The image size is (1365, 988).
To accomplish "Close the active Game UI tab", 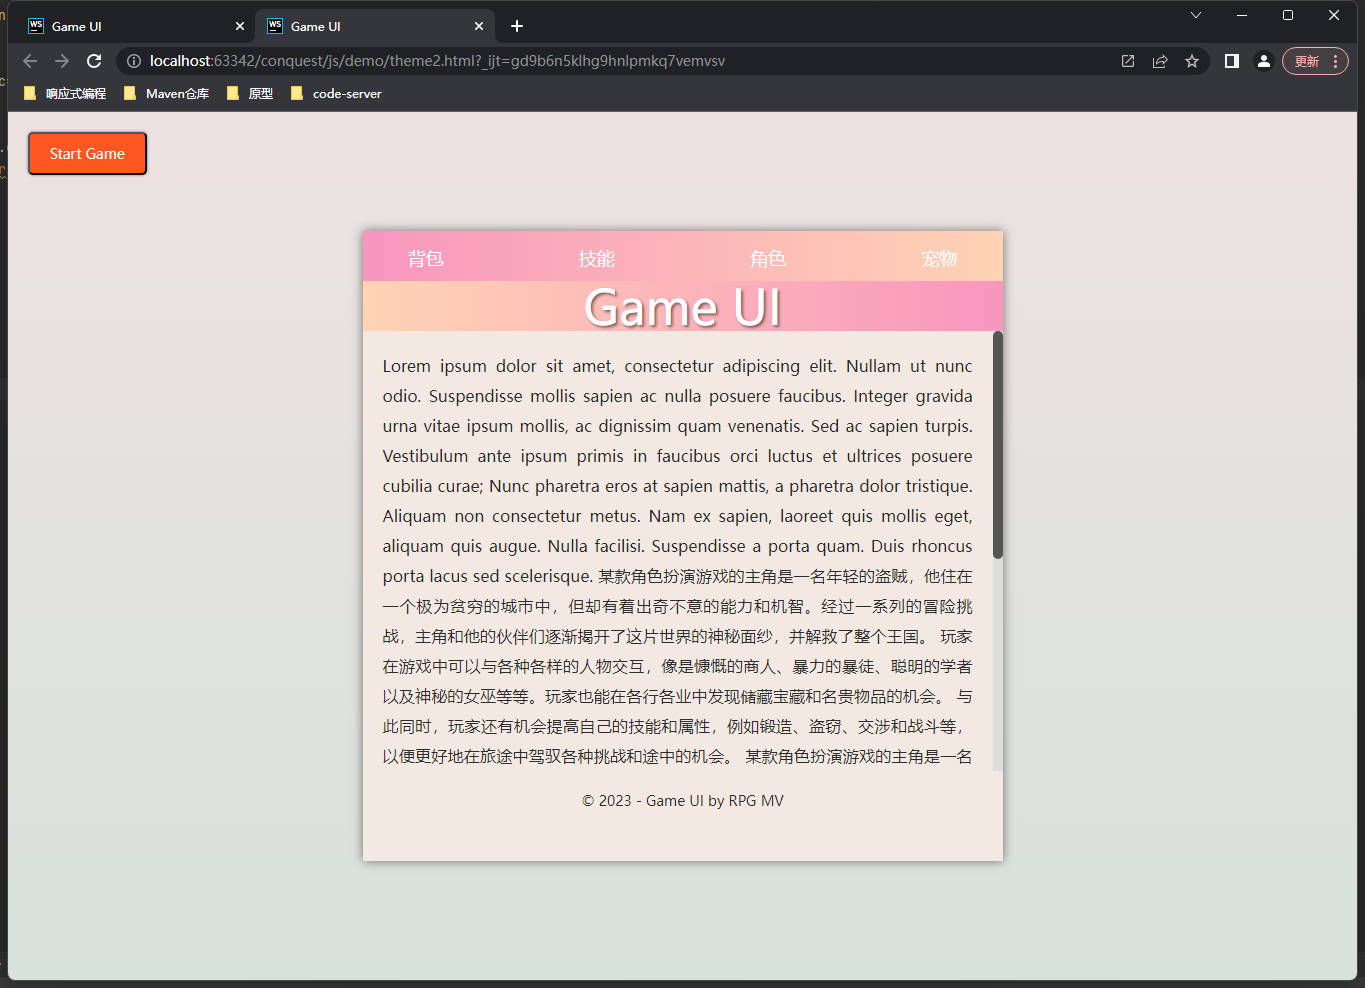I will tap(479, 26).
